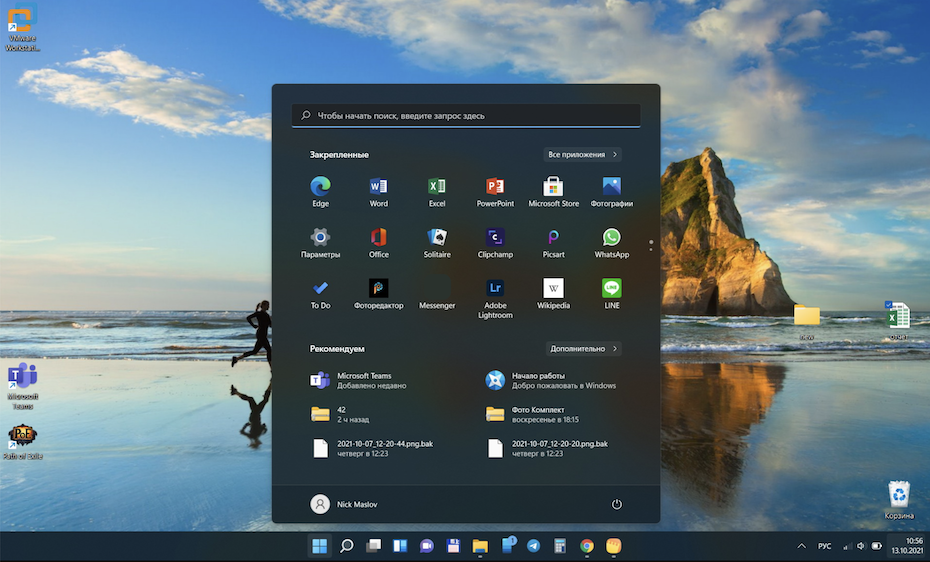
Task: Open the Excel pinned app
Action: point(437,187)
